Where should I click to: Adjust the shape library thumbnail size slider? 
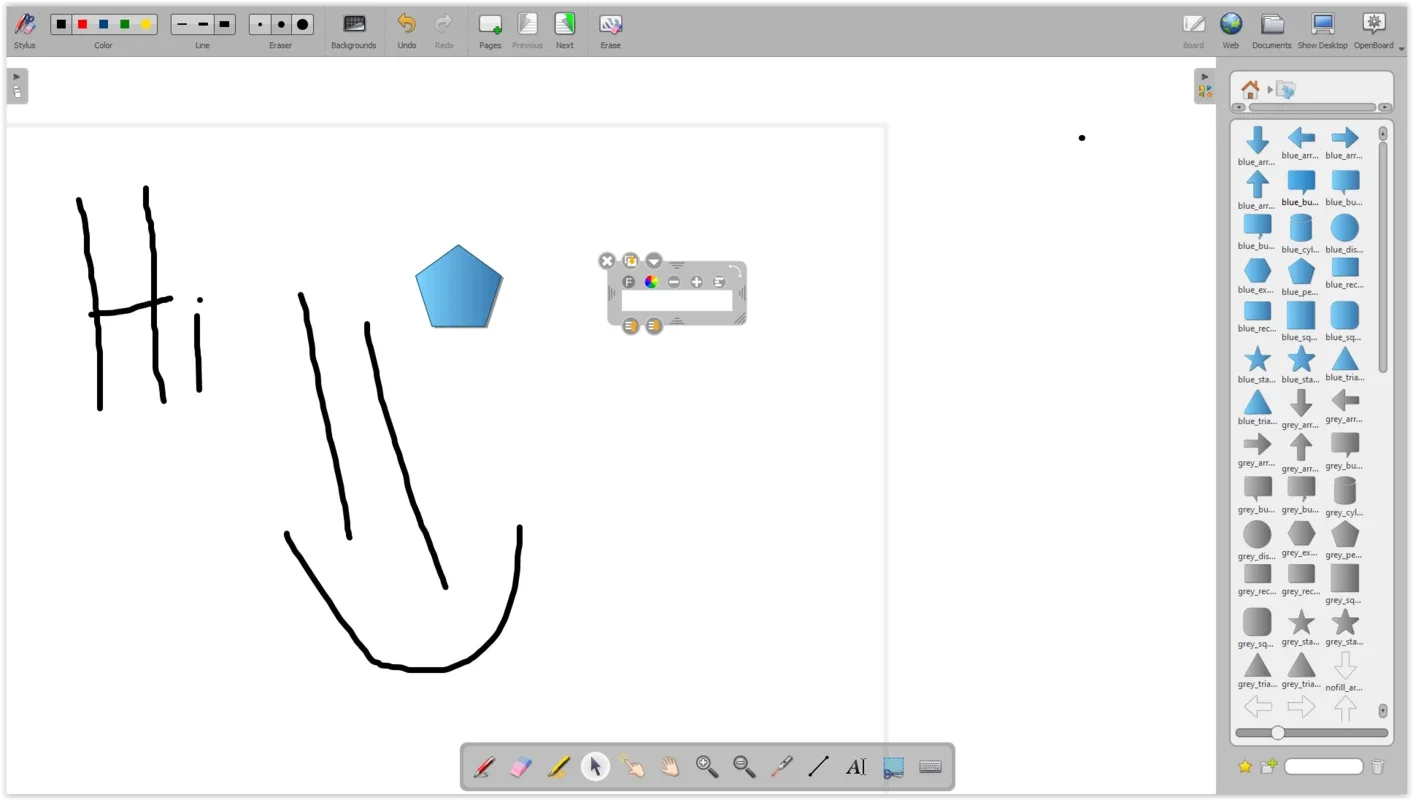[x=1278, y=732]
